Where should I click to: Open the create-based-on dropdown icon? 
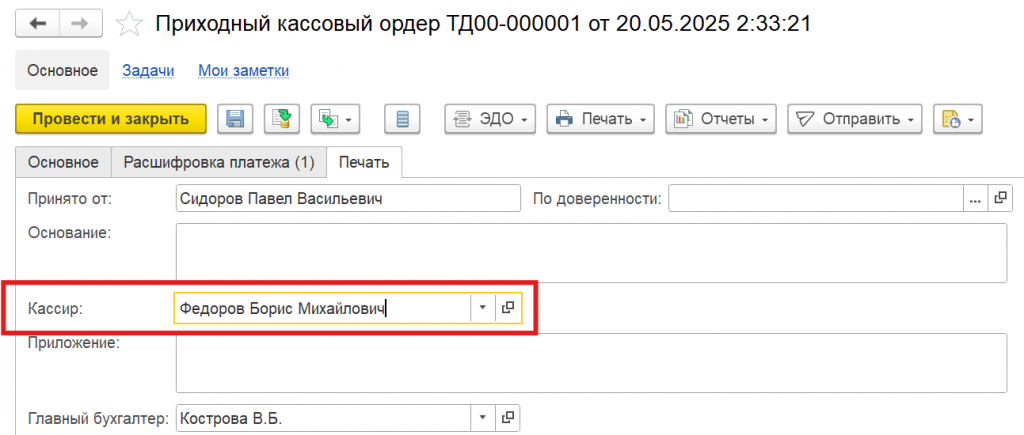click(335, 119)
